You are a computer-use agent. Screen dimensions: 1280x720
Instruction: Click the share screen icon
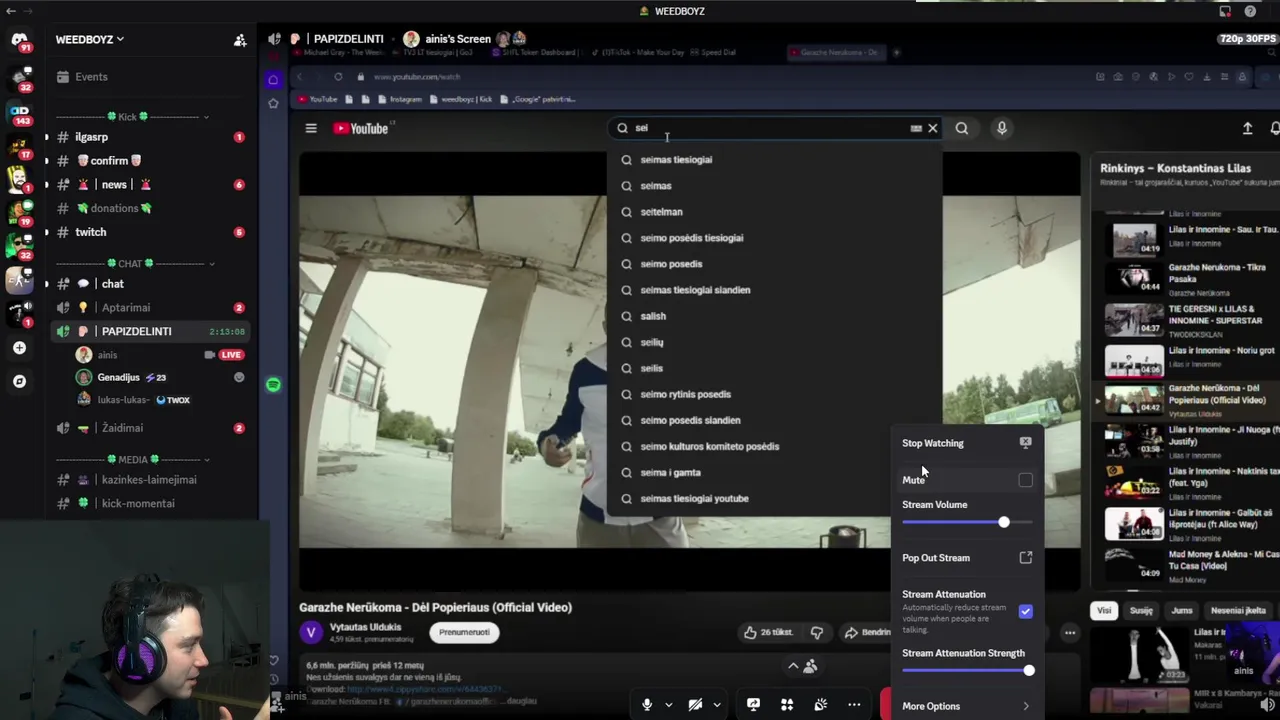[x=753, y=705]
